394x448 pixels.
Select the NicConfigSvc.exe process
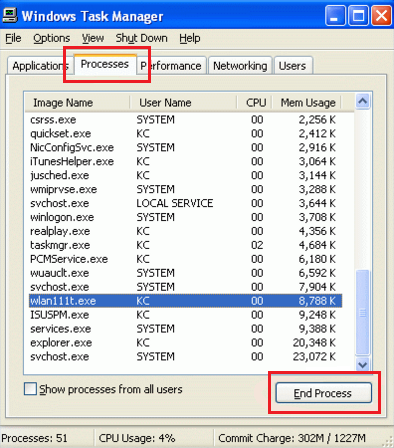click(185, 148)
